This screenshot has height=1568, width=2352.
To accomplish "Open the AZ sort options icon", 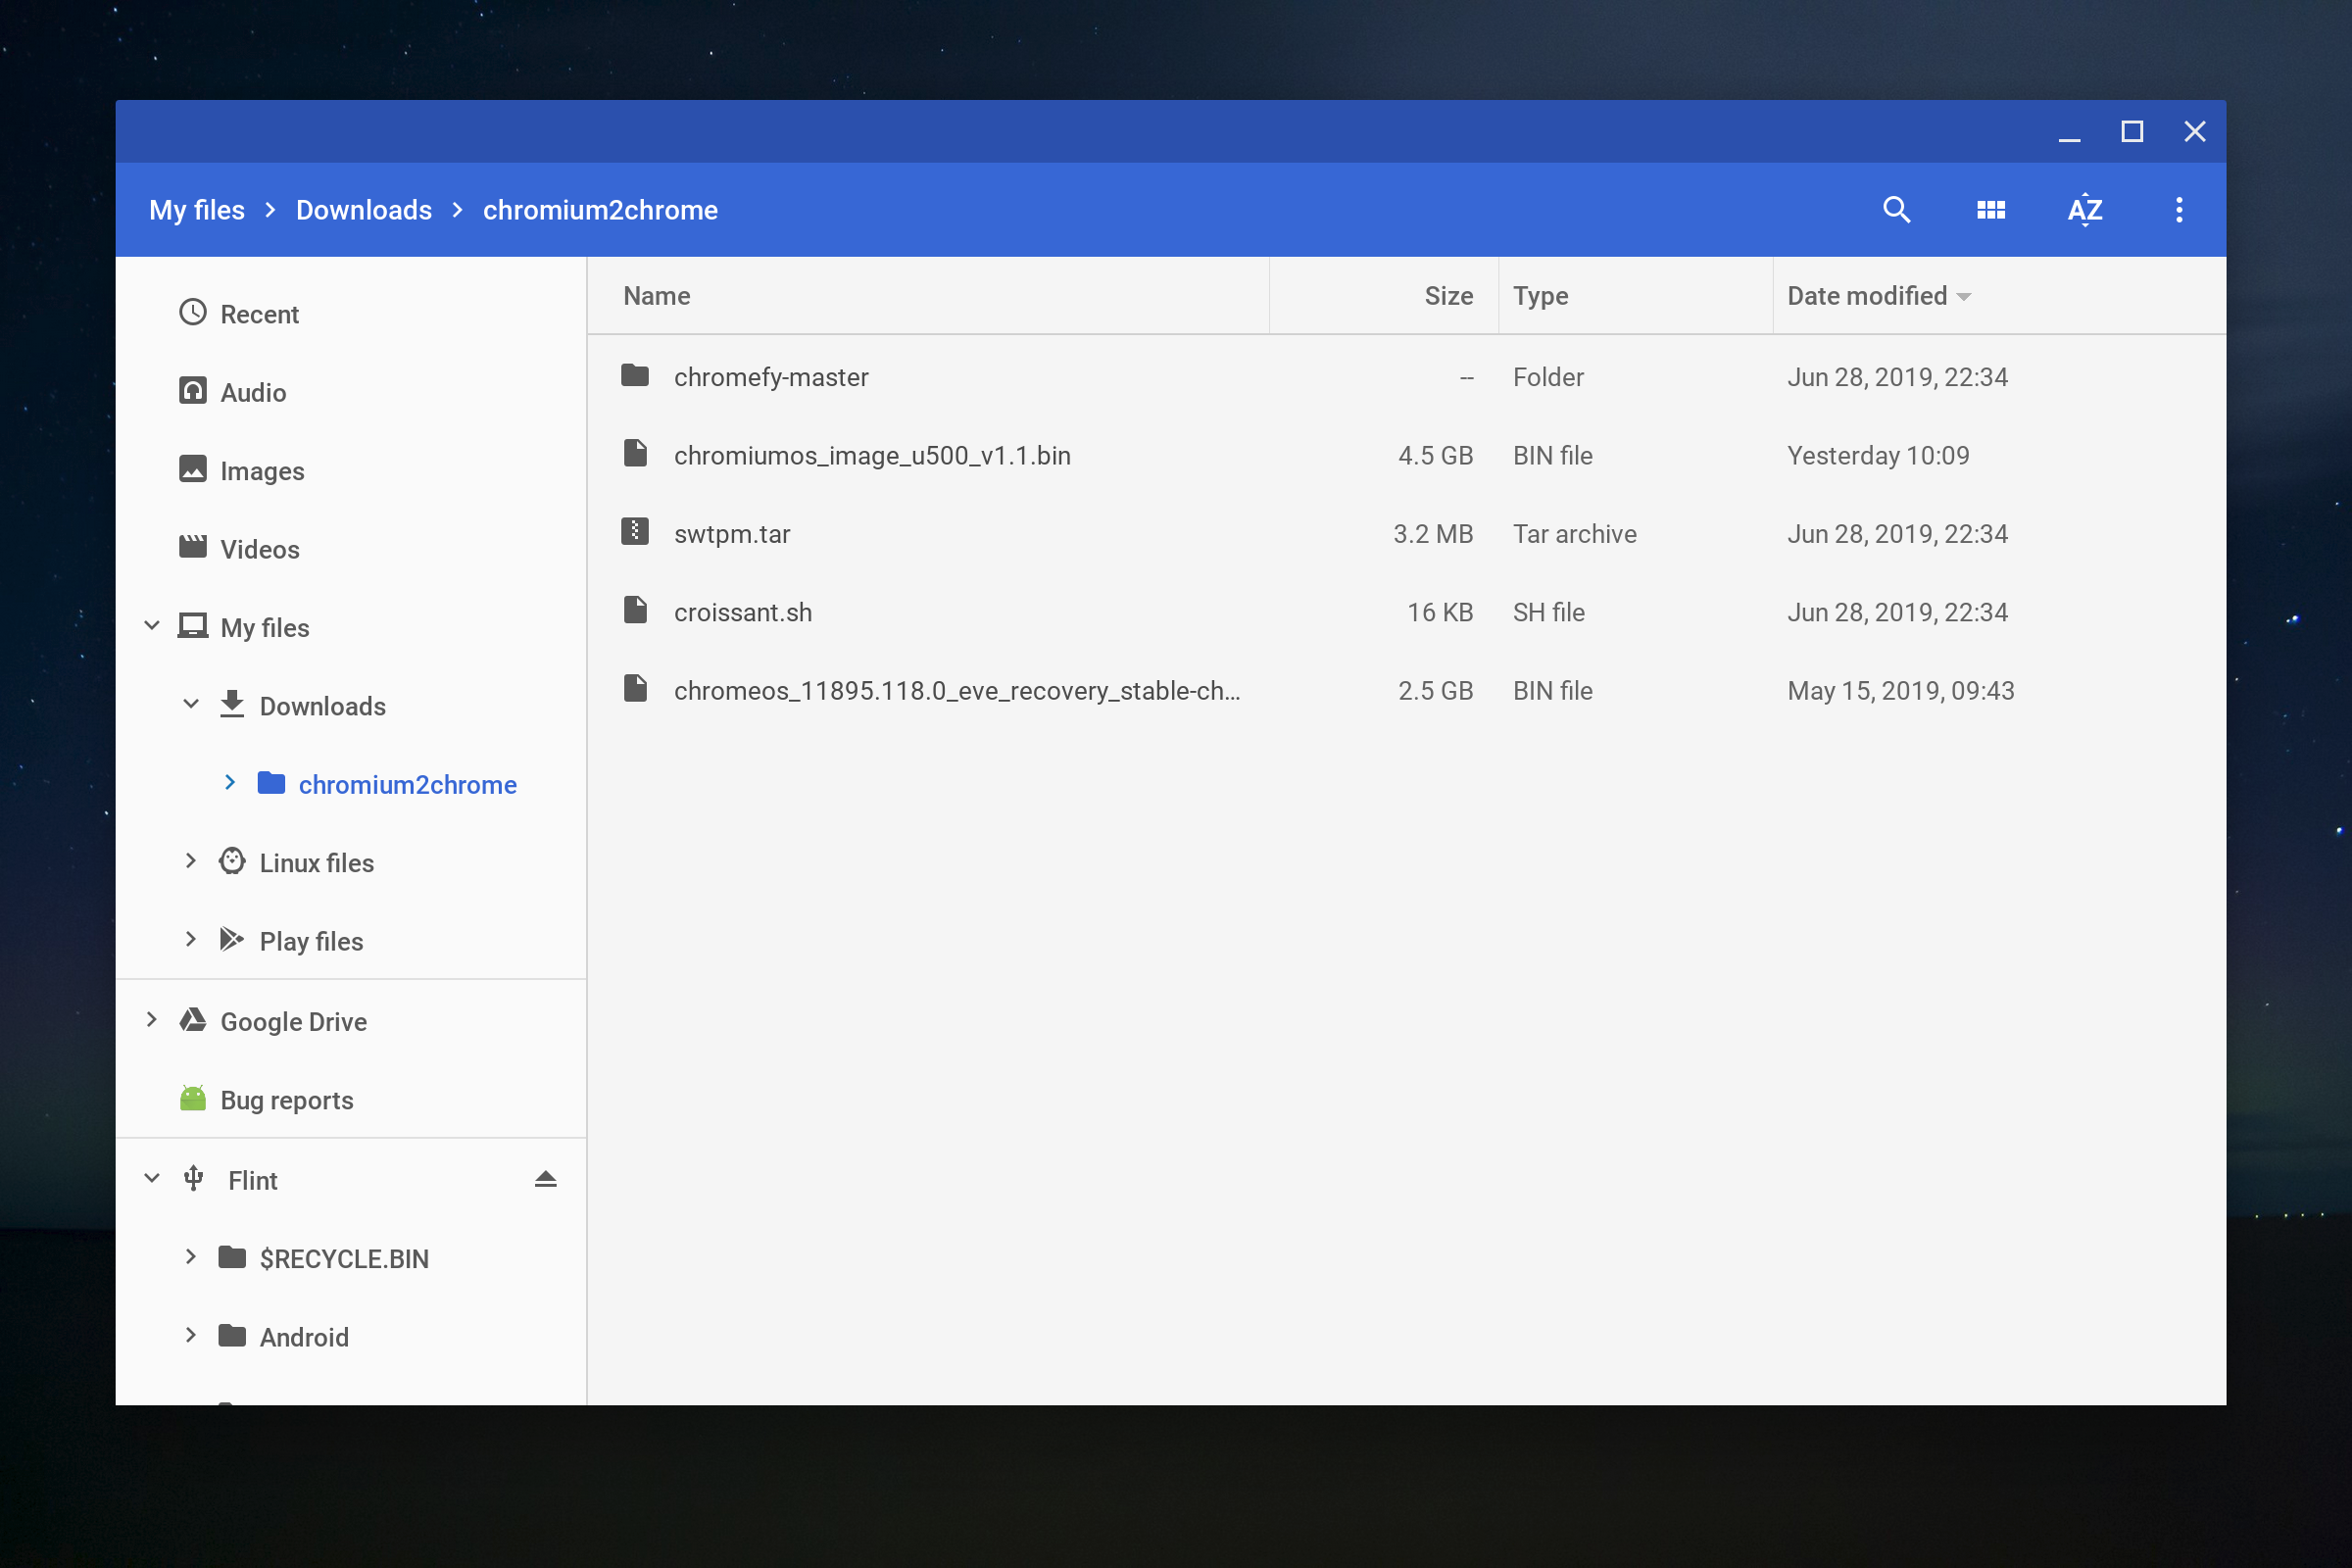I will (x=2084, y=210).
